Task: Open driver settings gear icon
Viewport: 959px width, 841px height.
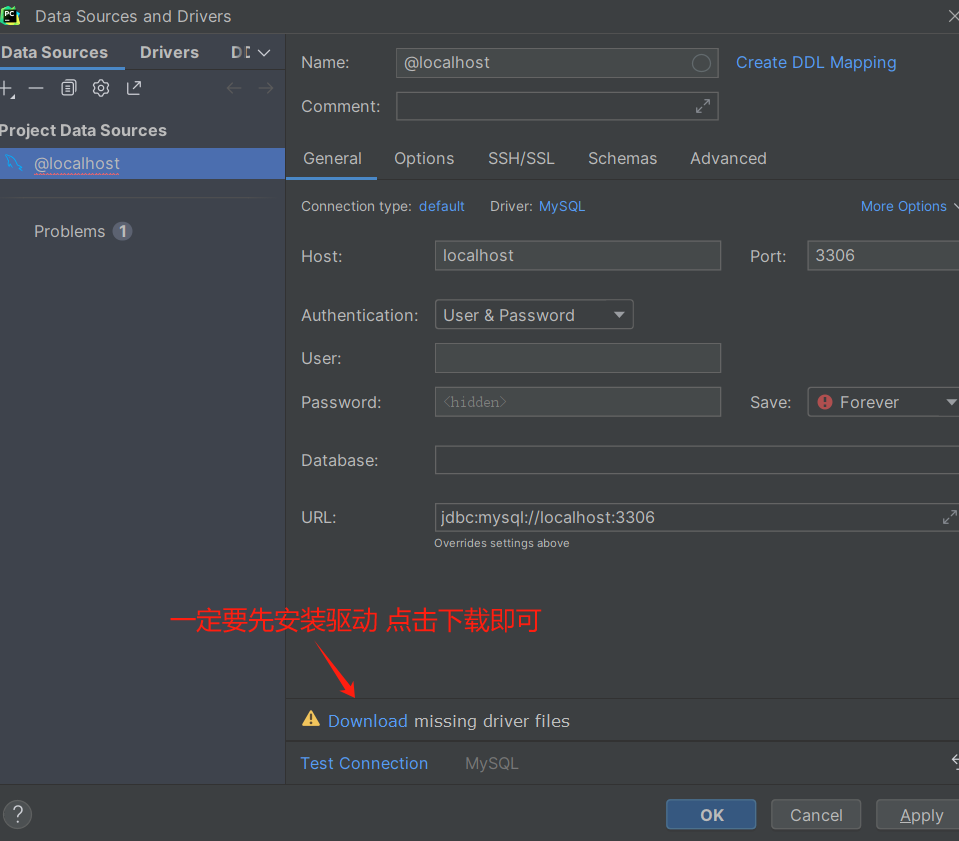Action: pos(101,88)
